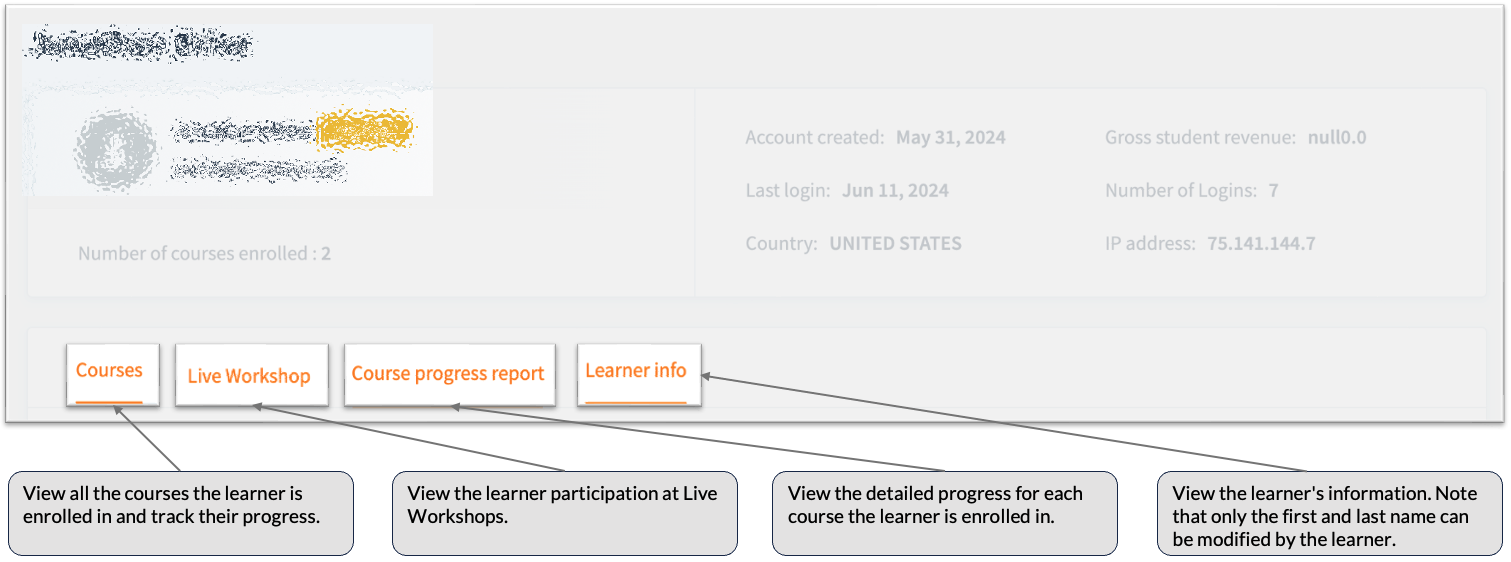Select the Course progress report tab
1511x562 pixels.
[x=448, y=374]
